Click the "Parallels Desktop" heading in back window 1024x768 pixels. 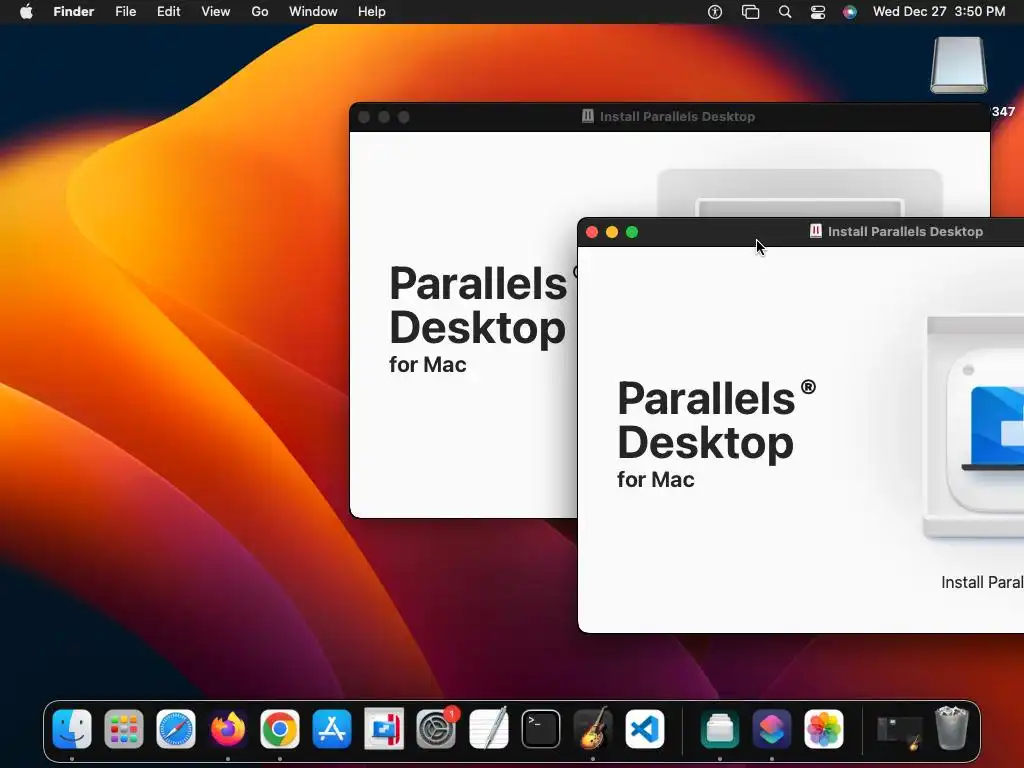478,305
